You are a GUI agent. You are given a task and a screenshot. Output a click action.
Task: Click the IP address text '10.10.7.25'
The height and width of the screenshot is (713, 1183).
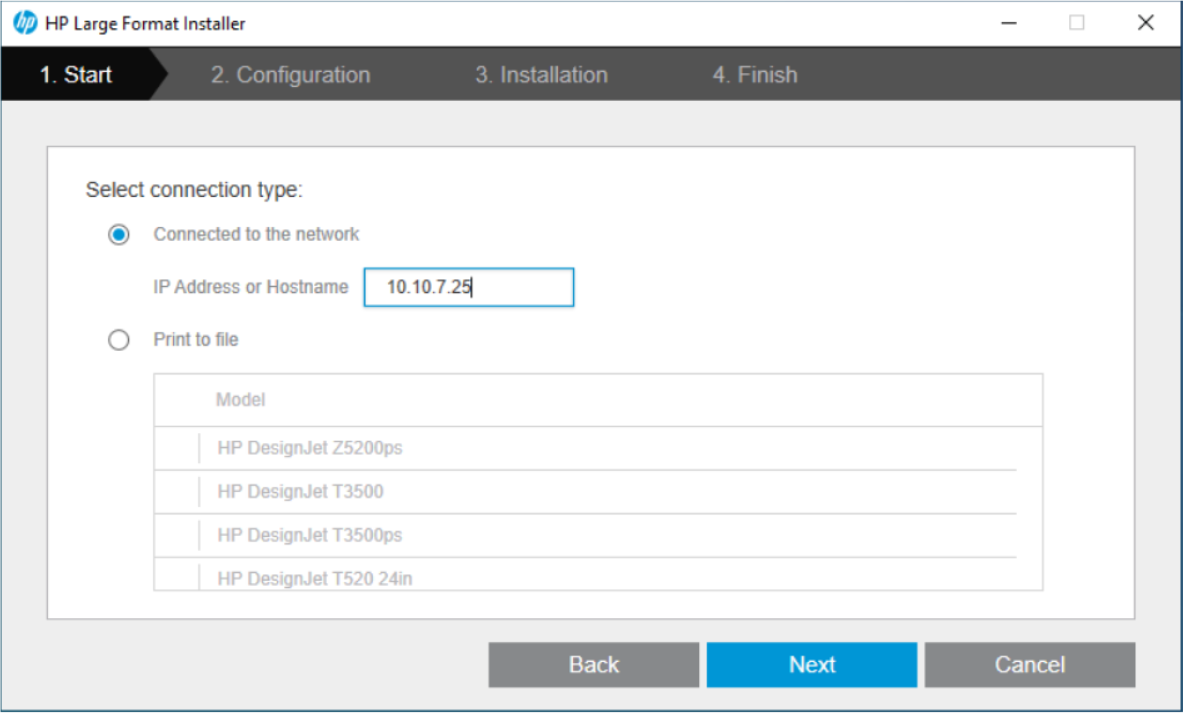pyautogui.click(x=428, y=287)
